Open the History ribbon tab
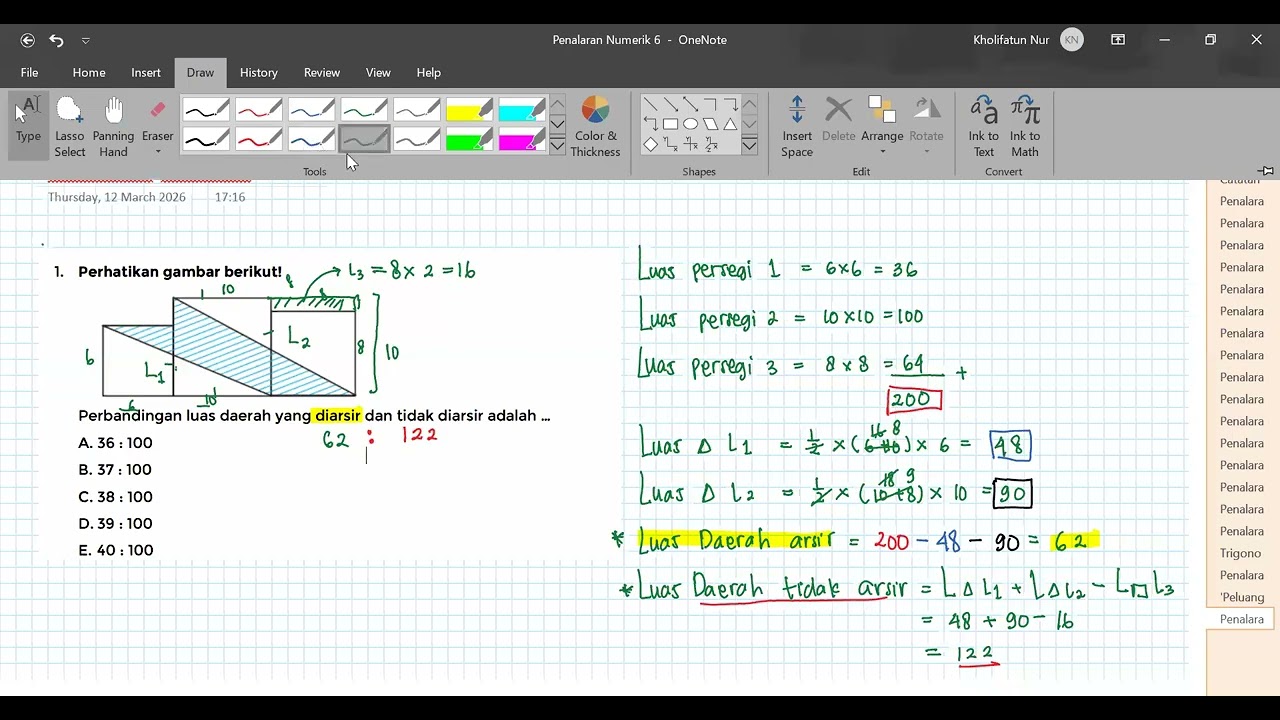 pos(259,72)
